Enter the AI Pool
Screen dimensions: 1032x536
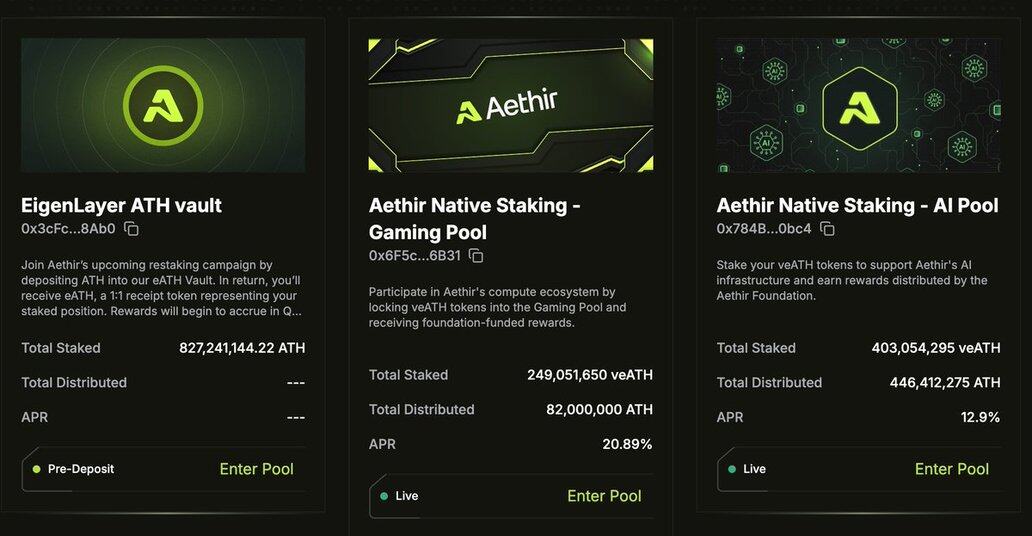point(951,469)
